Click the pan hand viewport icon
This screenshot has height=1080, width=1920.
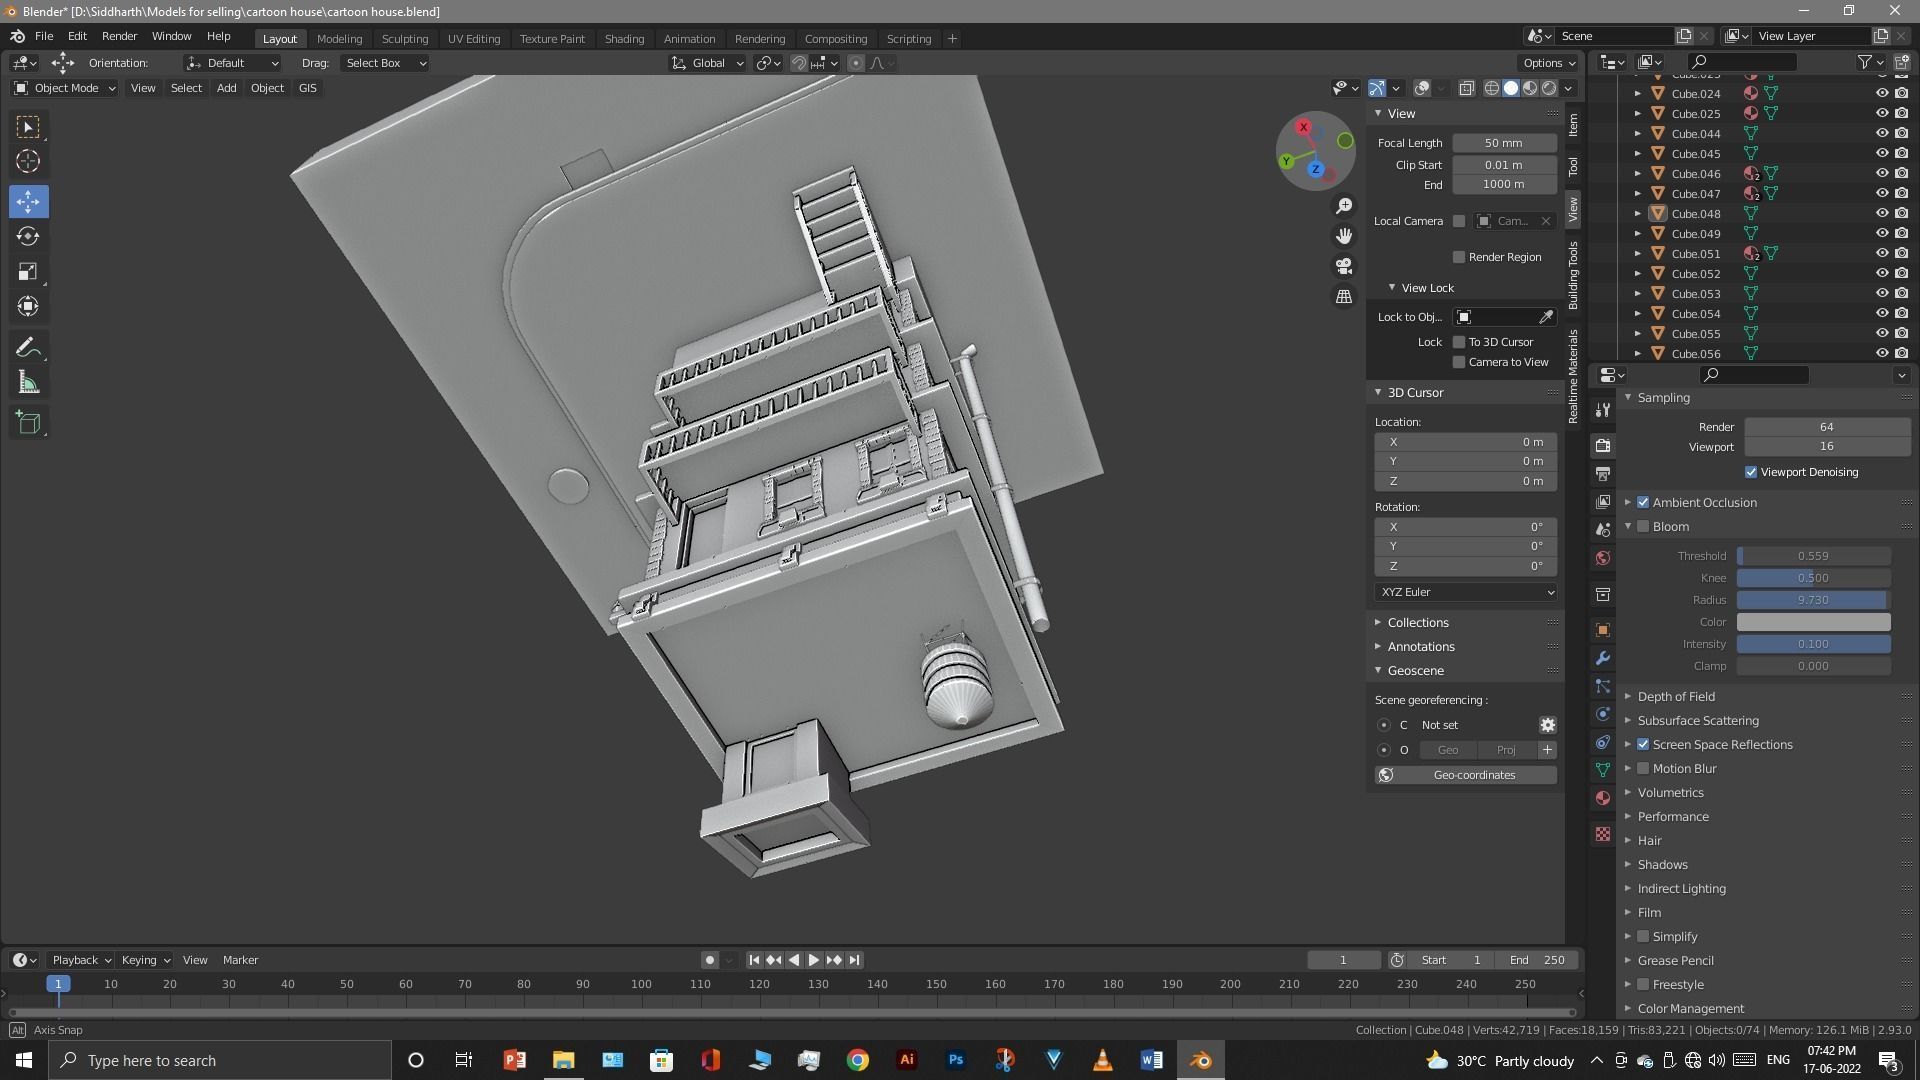click(1344, 236)
